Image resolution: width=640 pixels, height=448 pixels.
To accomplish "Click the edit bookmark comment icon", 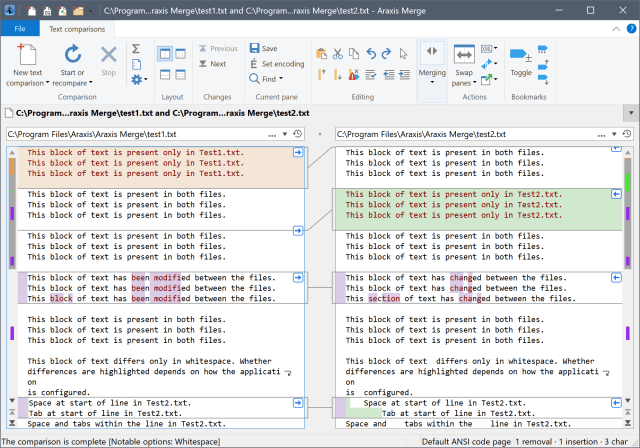I will [542, 49].
